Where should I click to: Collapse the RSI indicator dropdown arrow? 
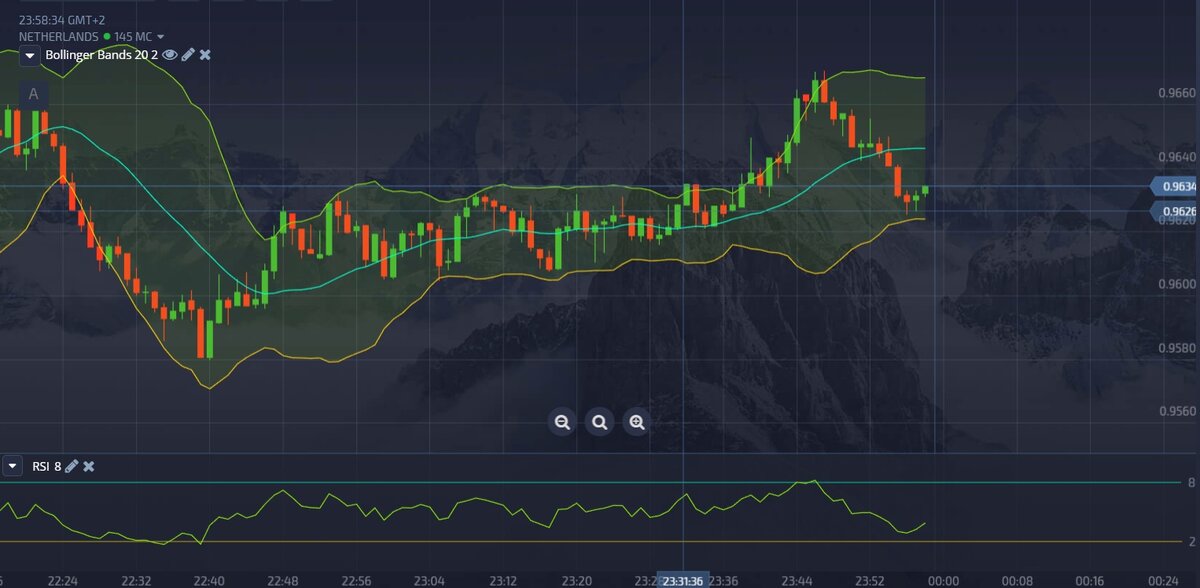(13, 466)
